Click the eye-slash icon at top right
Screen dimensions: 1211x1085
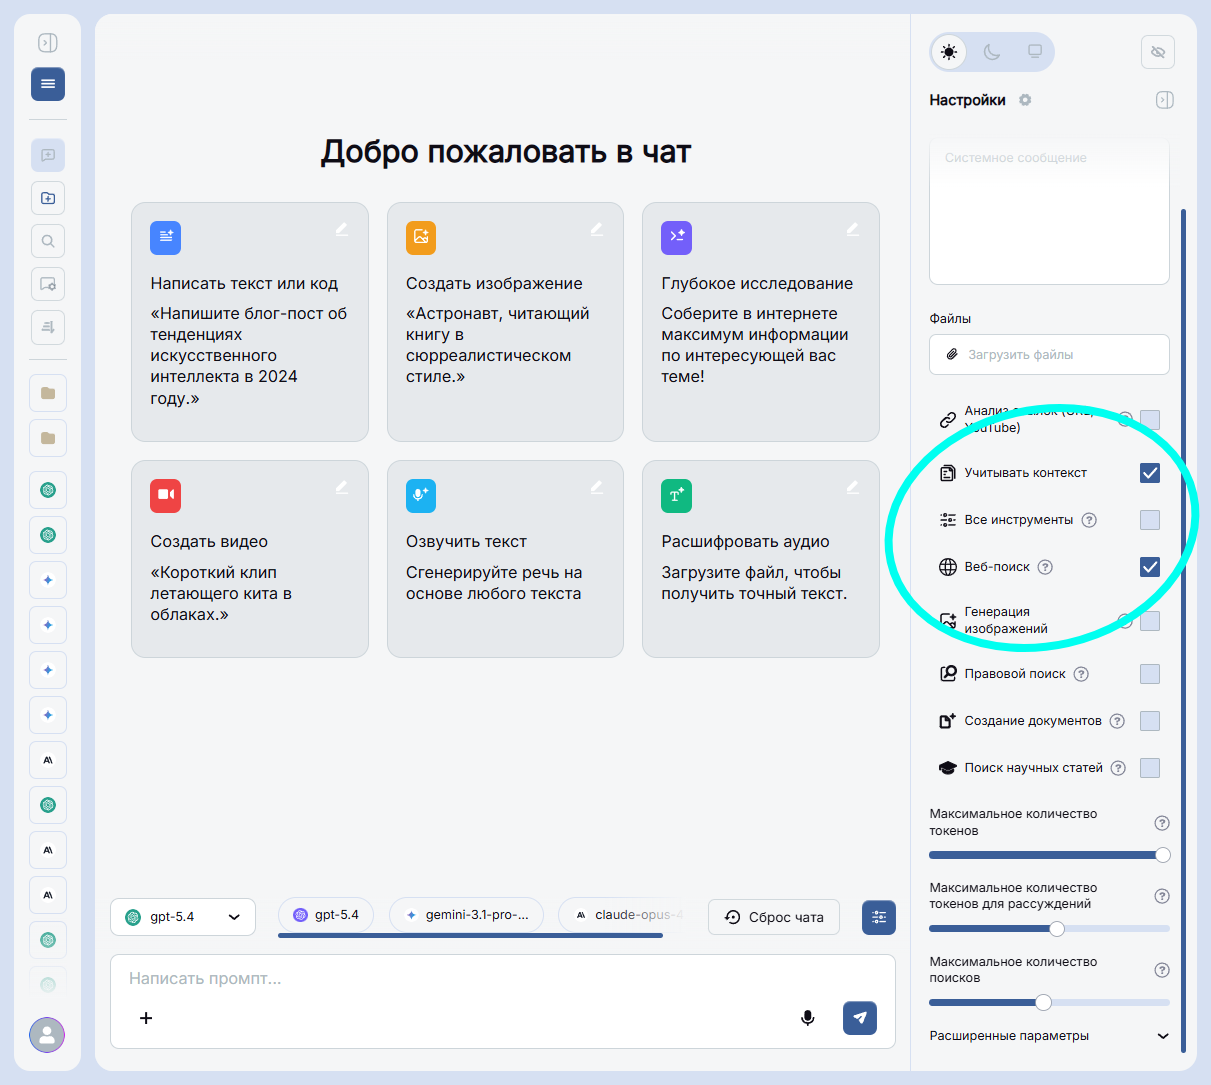point(1157,52)
